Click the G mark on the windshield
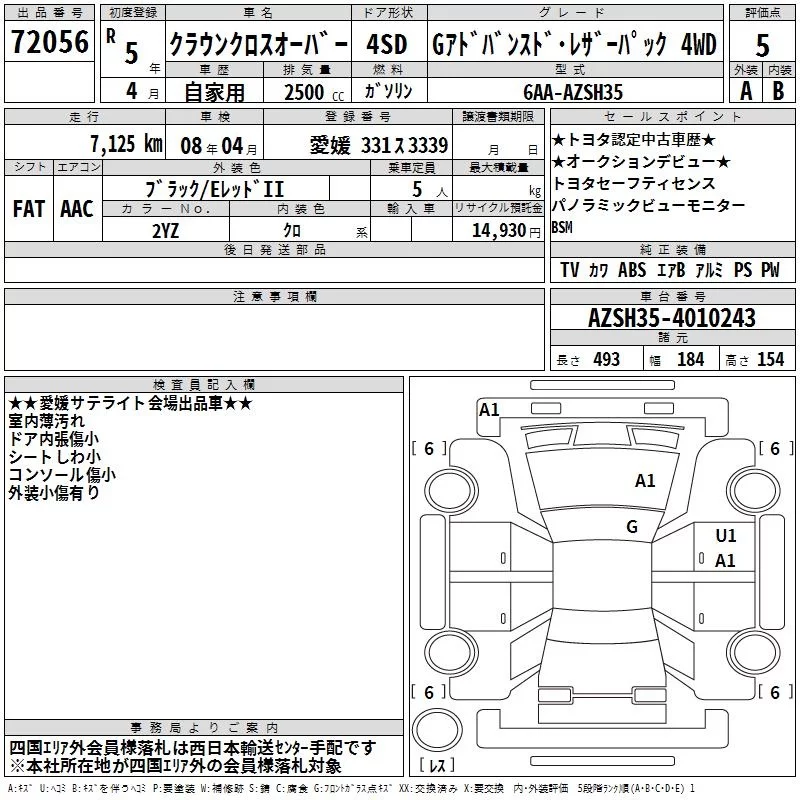800x800 pixels. point(632,527)
